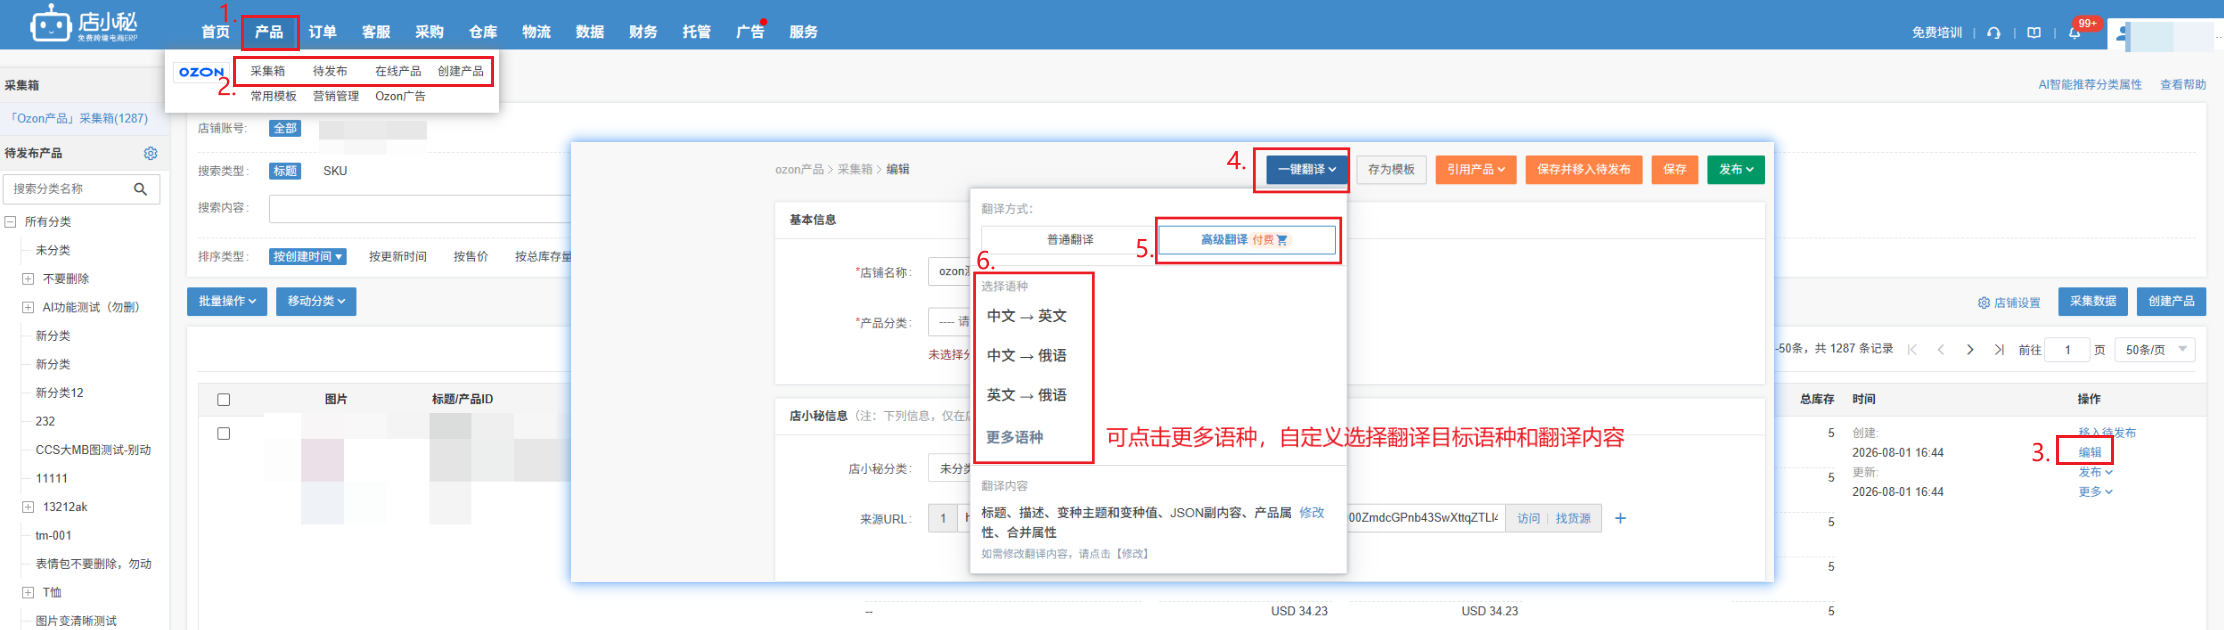Open the 更多 dropdown in operations column
Image resolution: width=2224 pixels, height=630 pixels.
click(x=2095, y=492)
